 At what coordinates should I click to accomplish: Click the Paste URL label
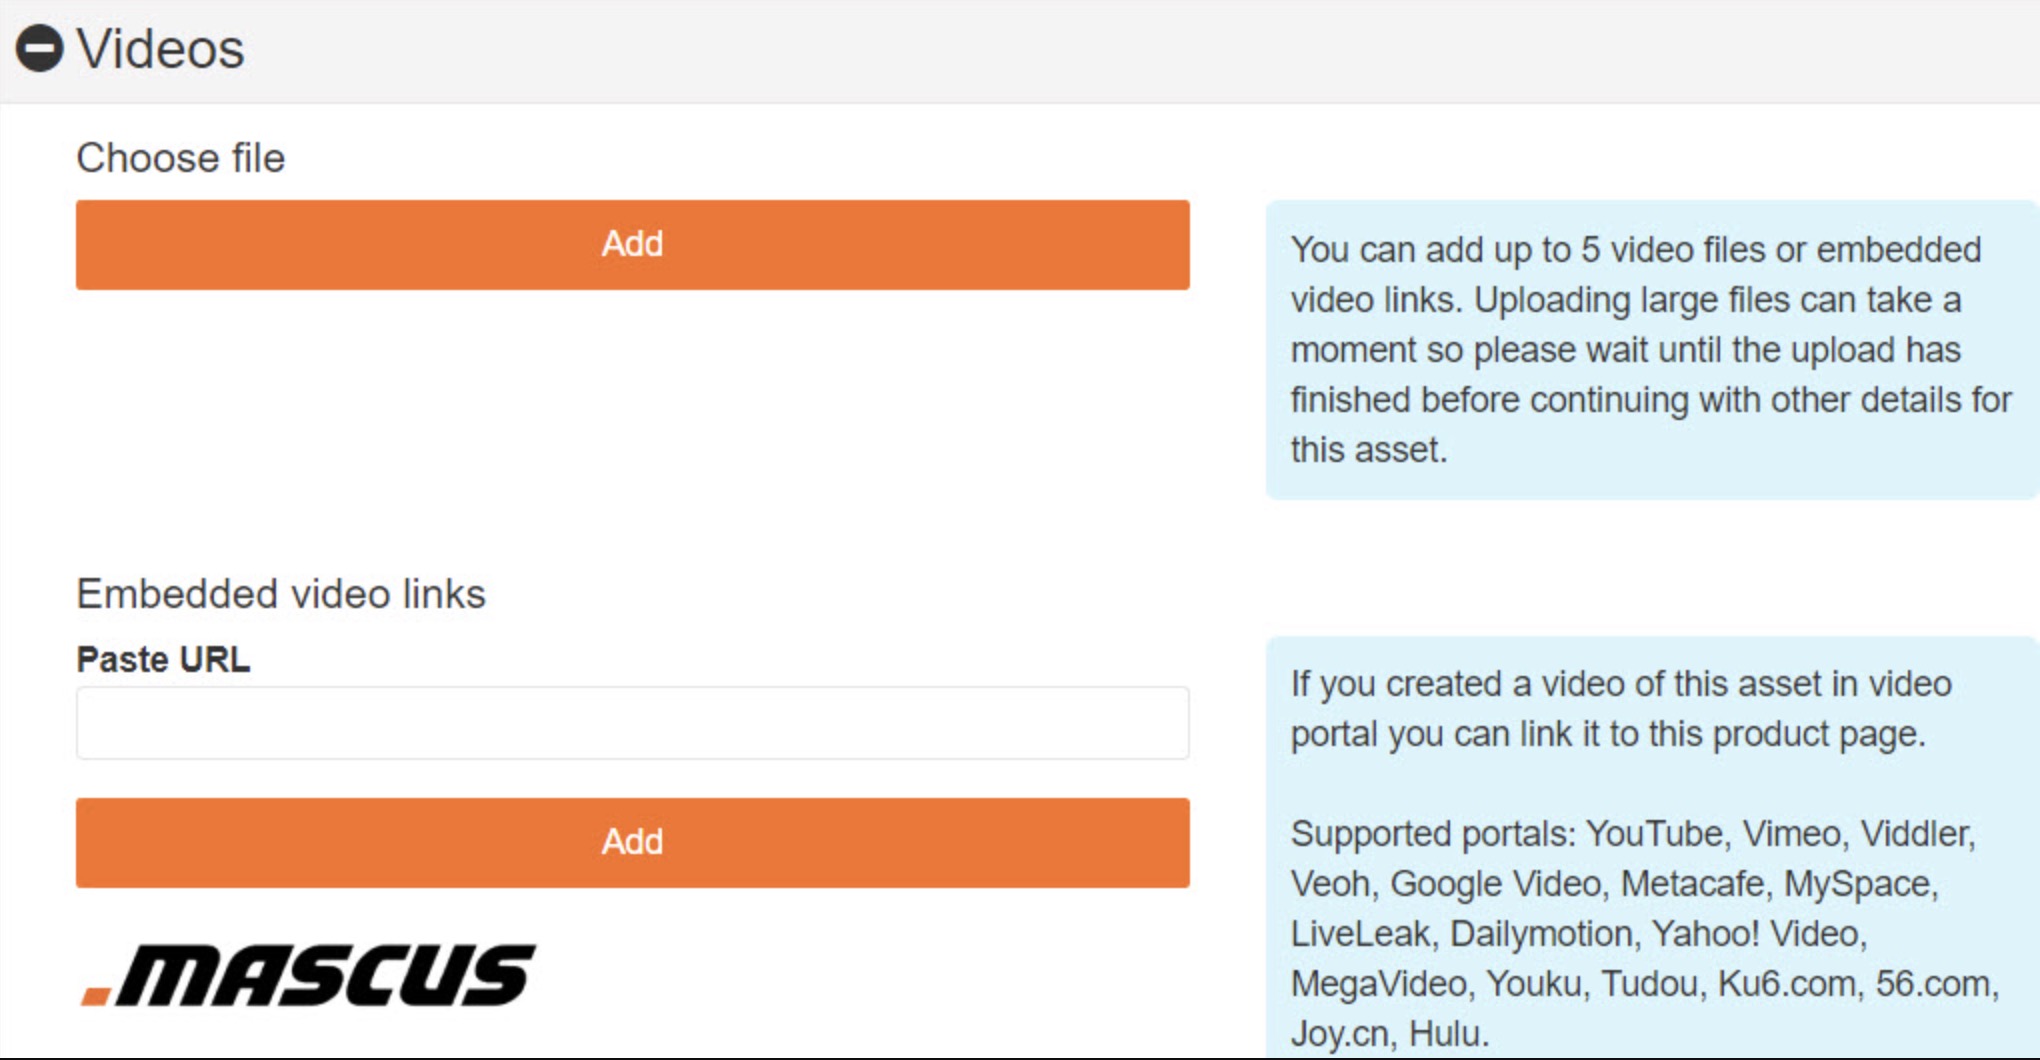(x=163, y=660)
